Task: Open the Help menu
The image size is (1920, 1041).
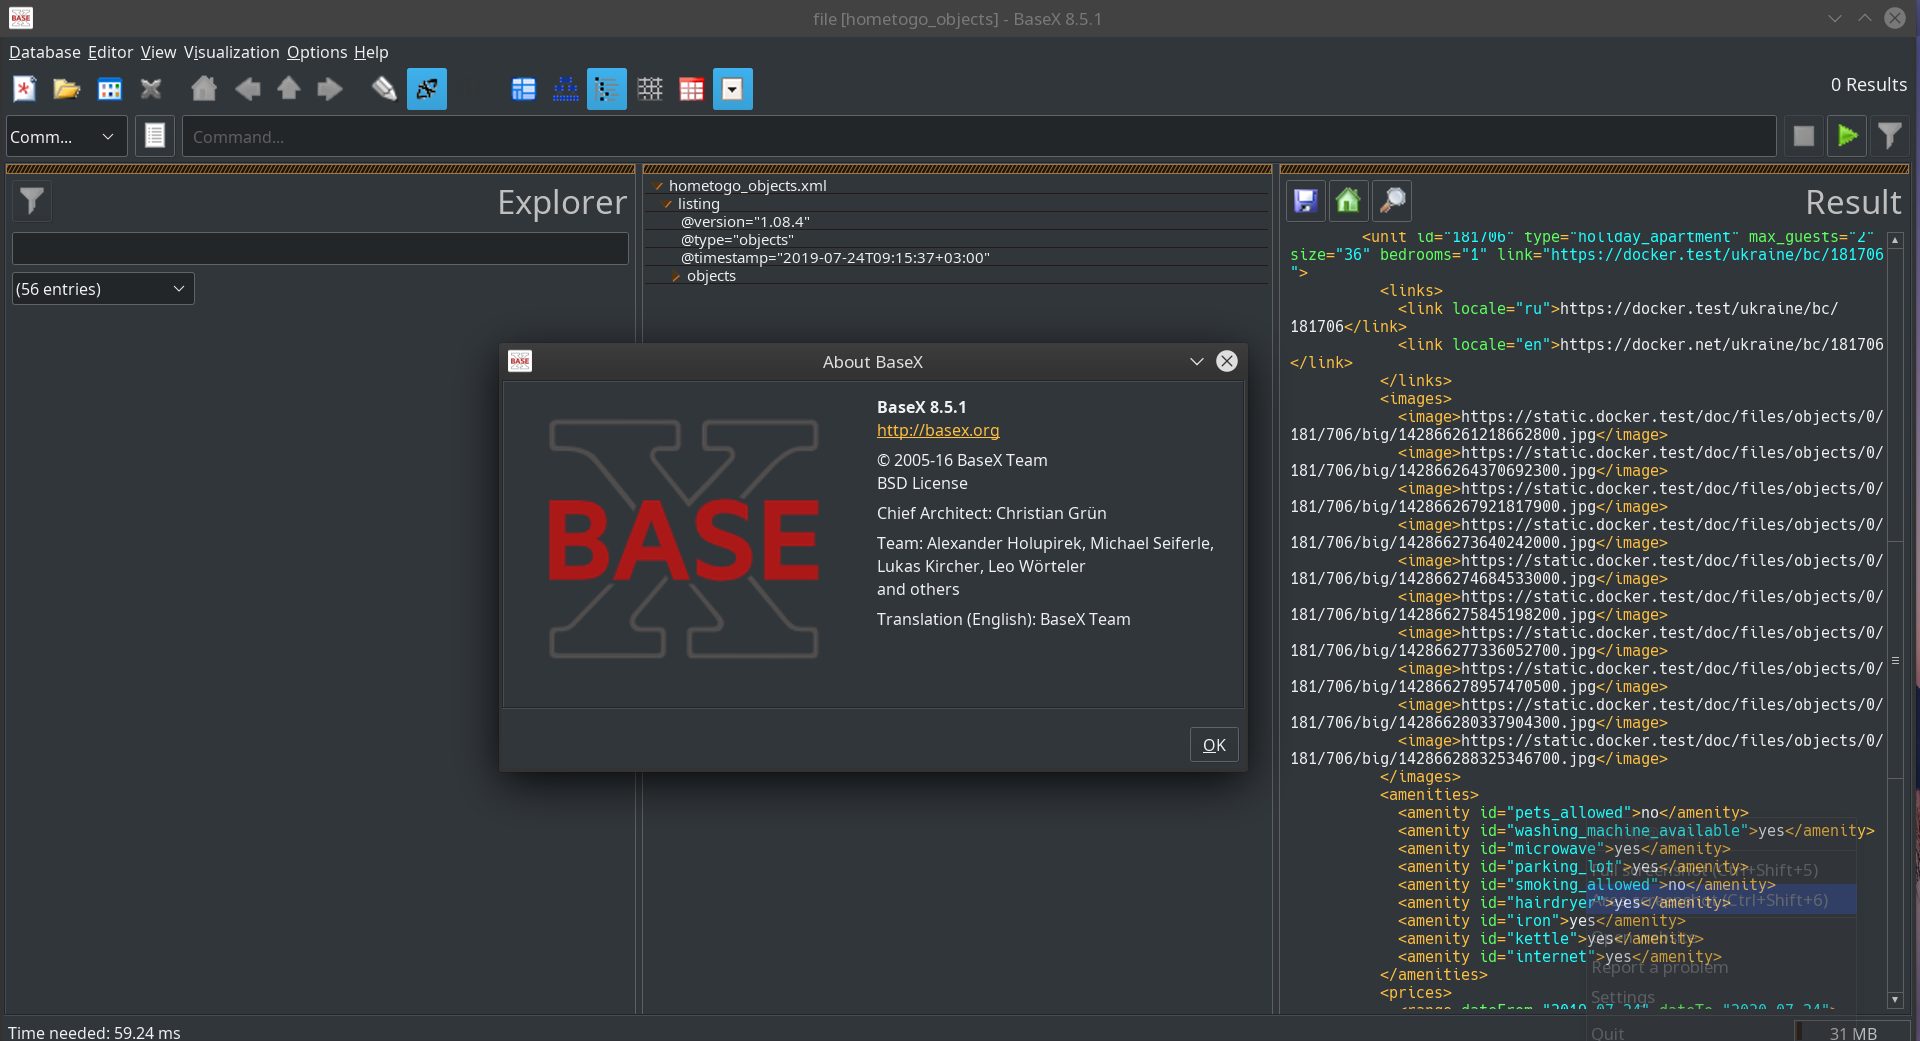Action: point(371,52)
